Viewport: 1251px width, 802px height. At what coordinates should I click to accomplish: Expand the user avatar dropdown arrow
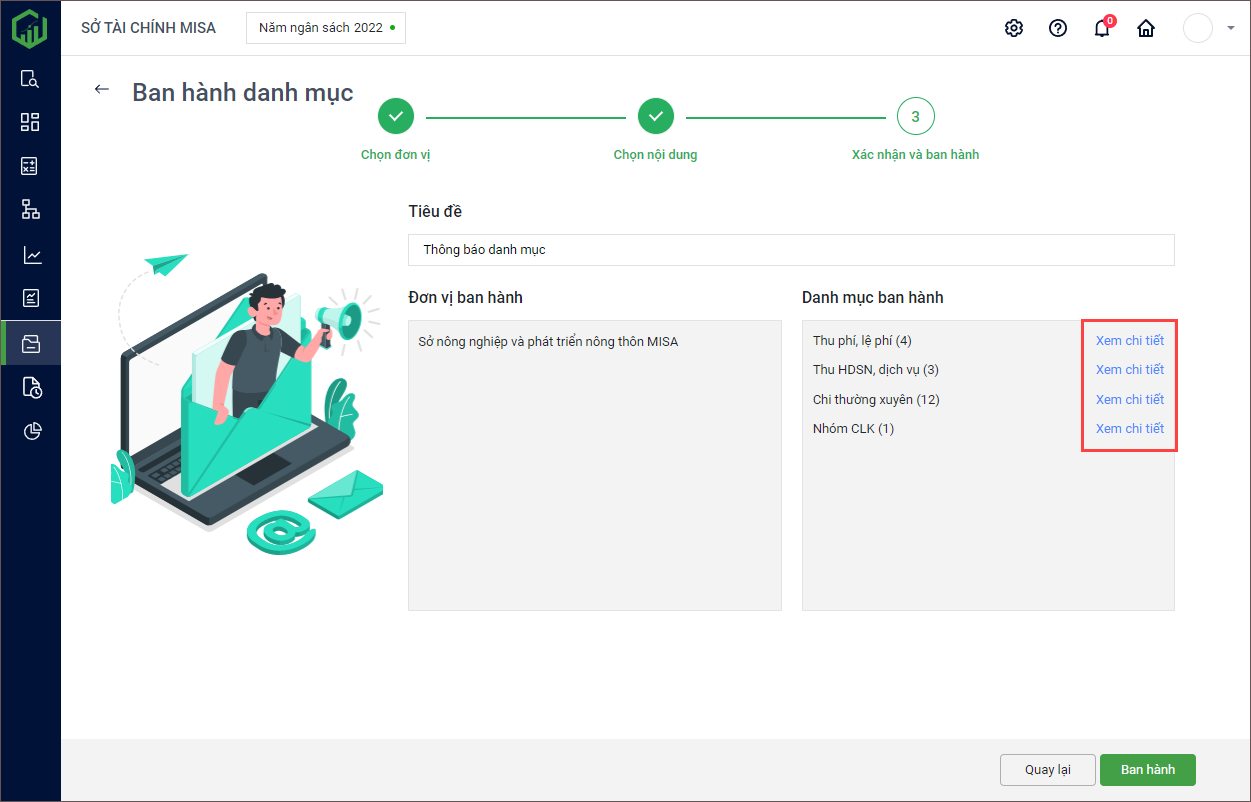coord(1230,28)
